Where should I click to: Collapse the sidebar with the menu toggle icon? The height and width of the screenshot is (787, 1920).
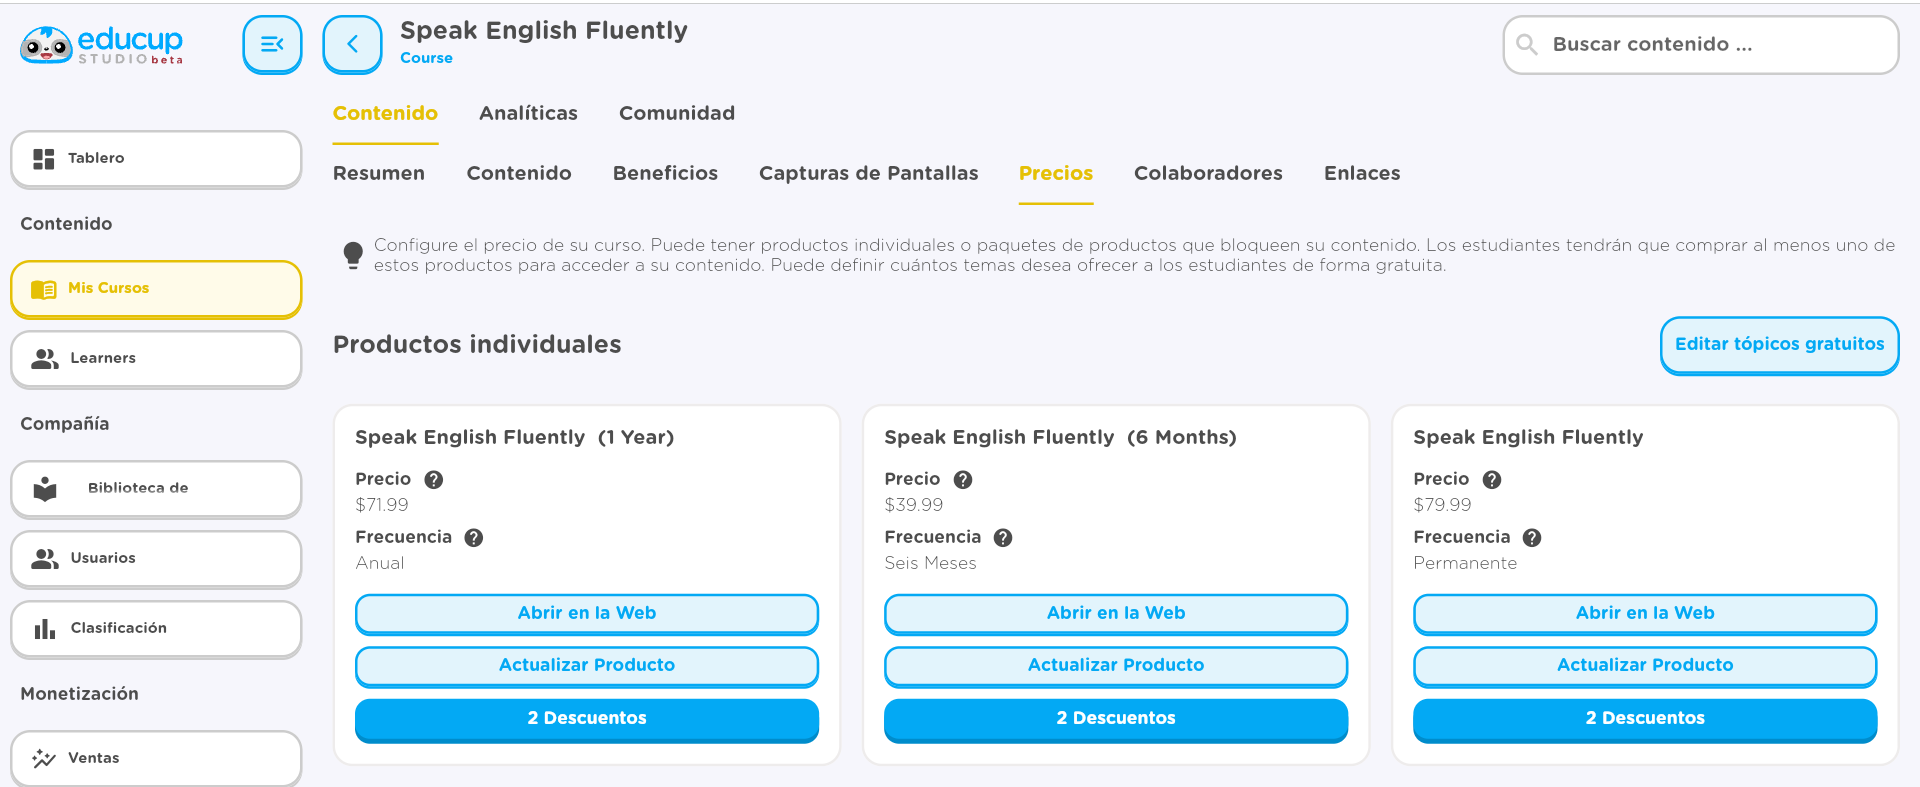point(272,44)
